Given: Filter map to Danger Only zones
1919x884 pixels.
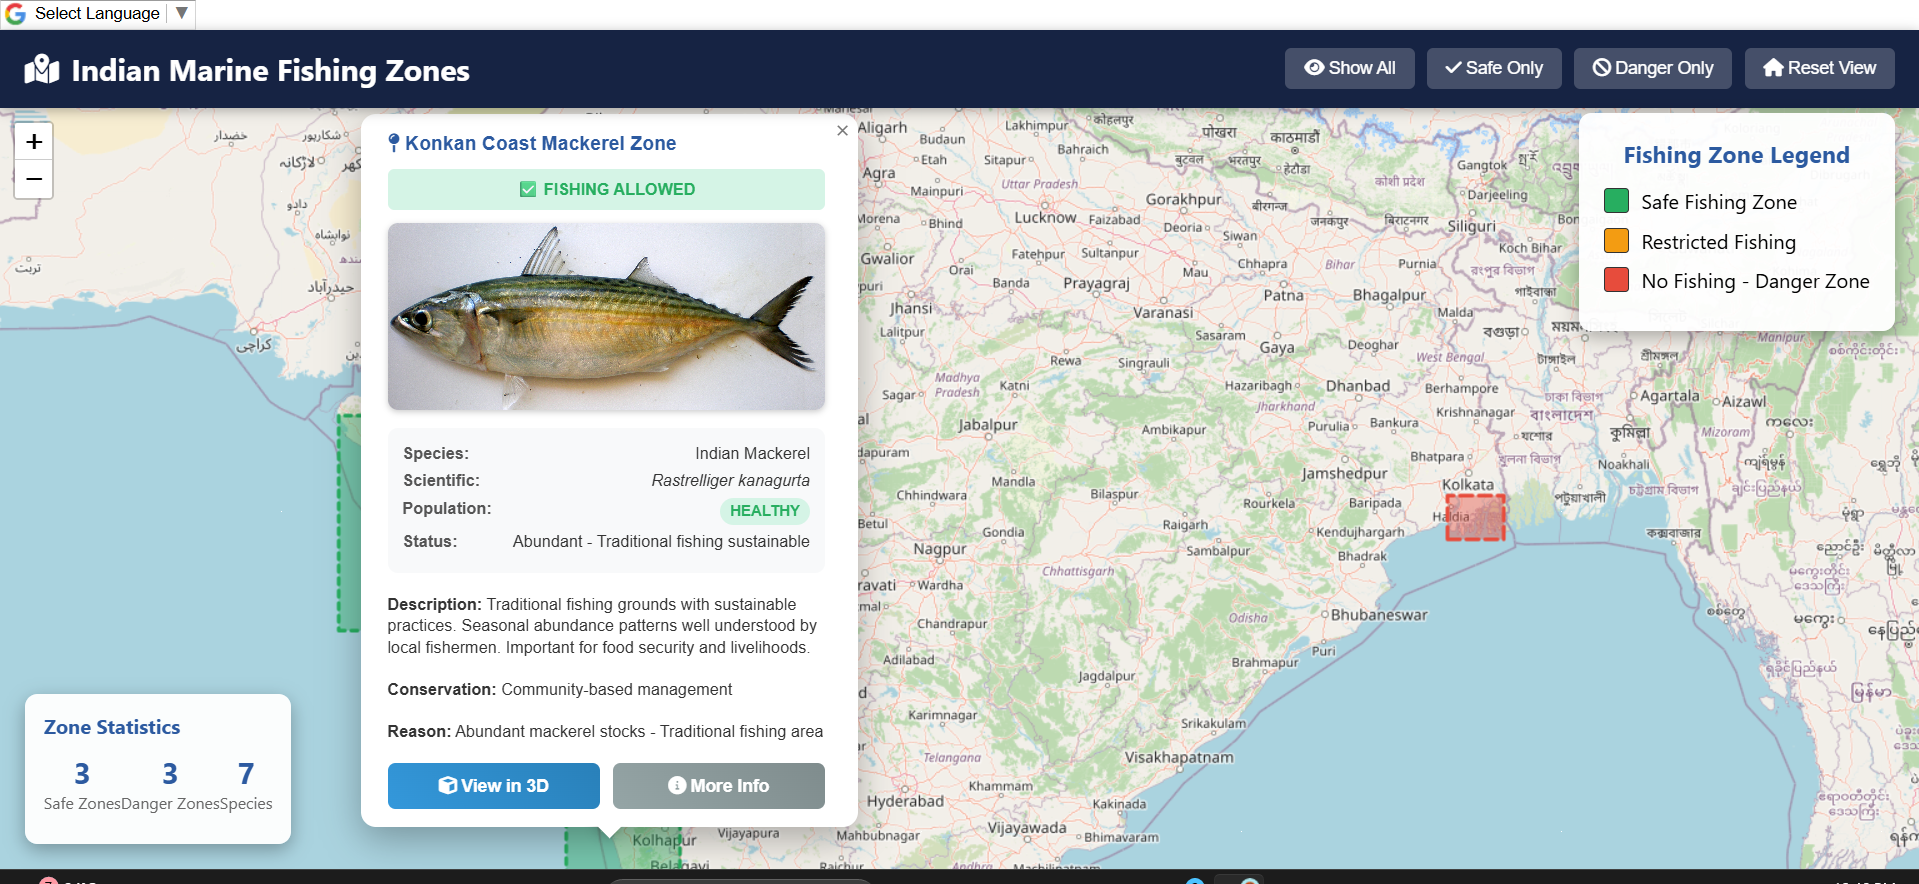Looking at the screenshot, I should (x=1652, y=68).
